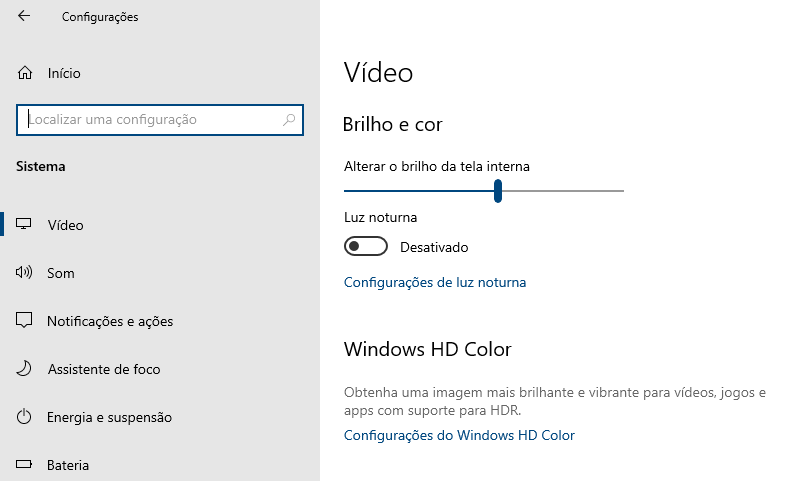The width and height of the screenshot is (788, 481).
Task: Open Assistente de foco settings
Action: pyautogui.click(x=104, y=369)
